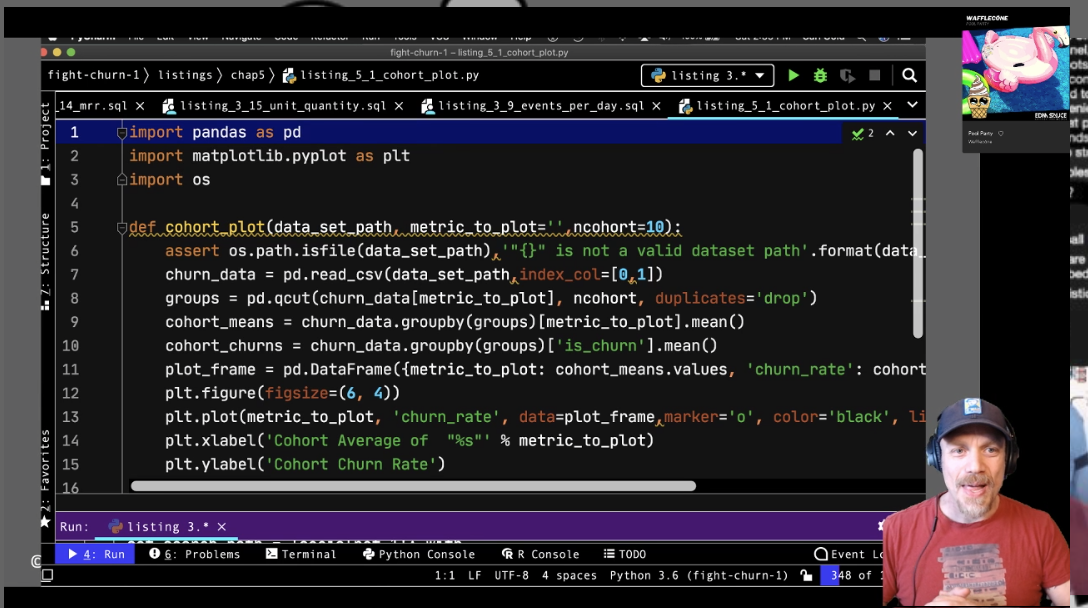This screenshot has height=608, width=1088.
Task: Open the Terminal tool window
Action: click(x=301, y=554)
